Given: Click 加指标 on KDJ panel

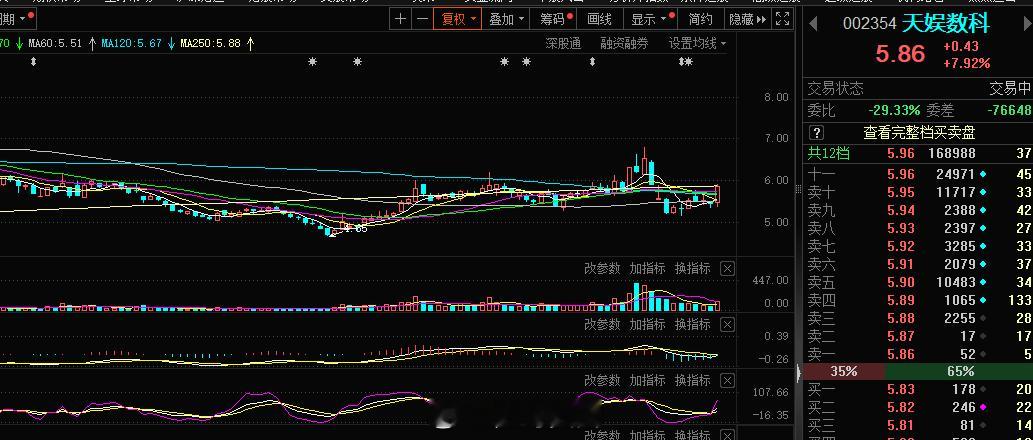Looking at the screenshot, I should point(647,381).
